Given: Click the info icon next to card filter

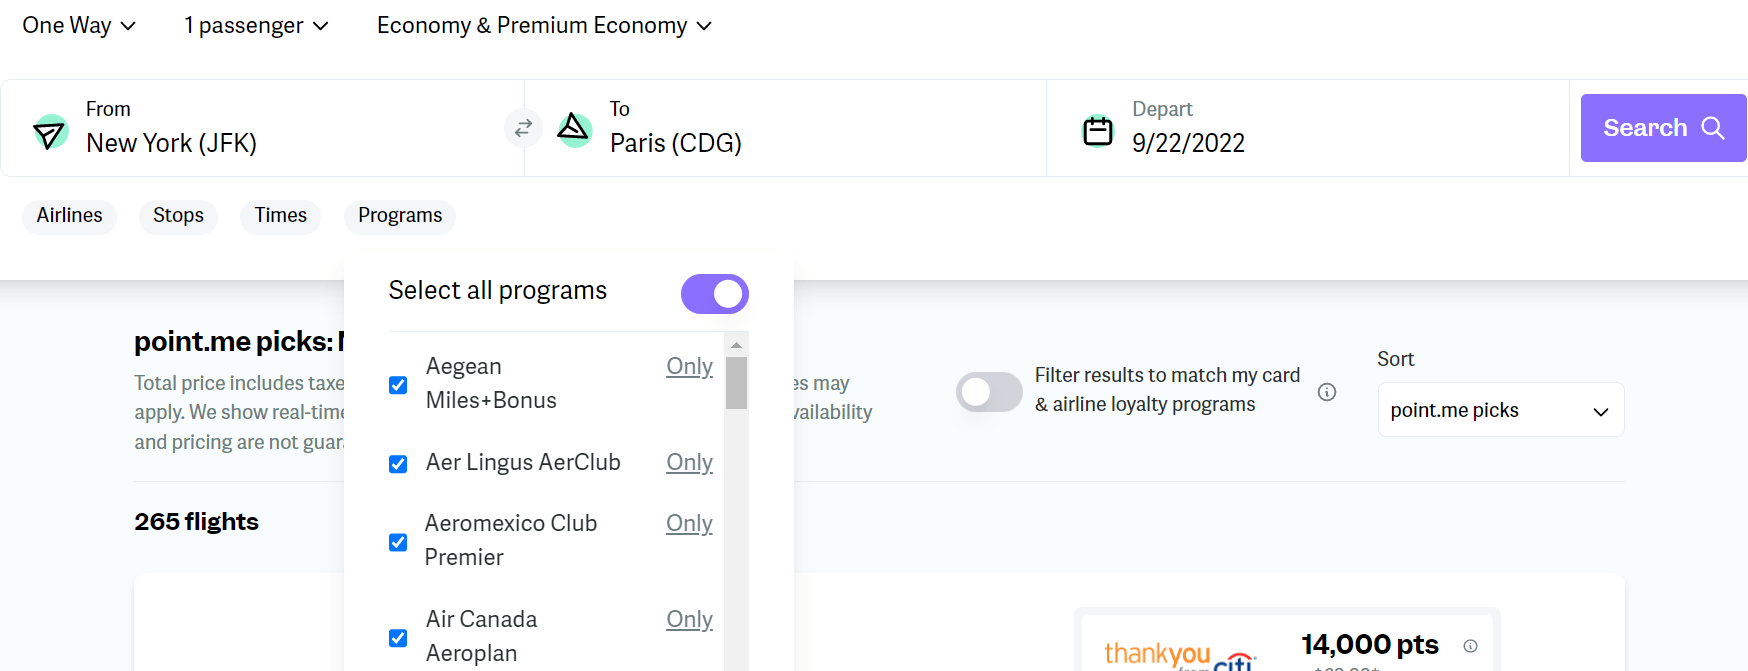Looking at the screenshot, I should coord(1327,392).
